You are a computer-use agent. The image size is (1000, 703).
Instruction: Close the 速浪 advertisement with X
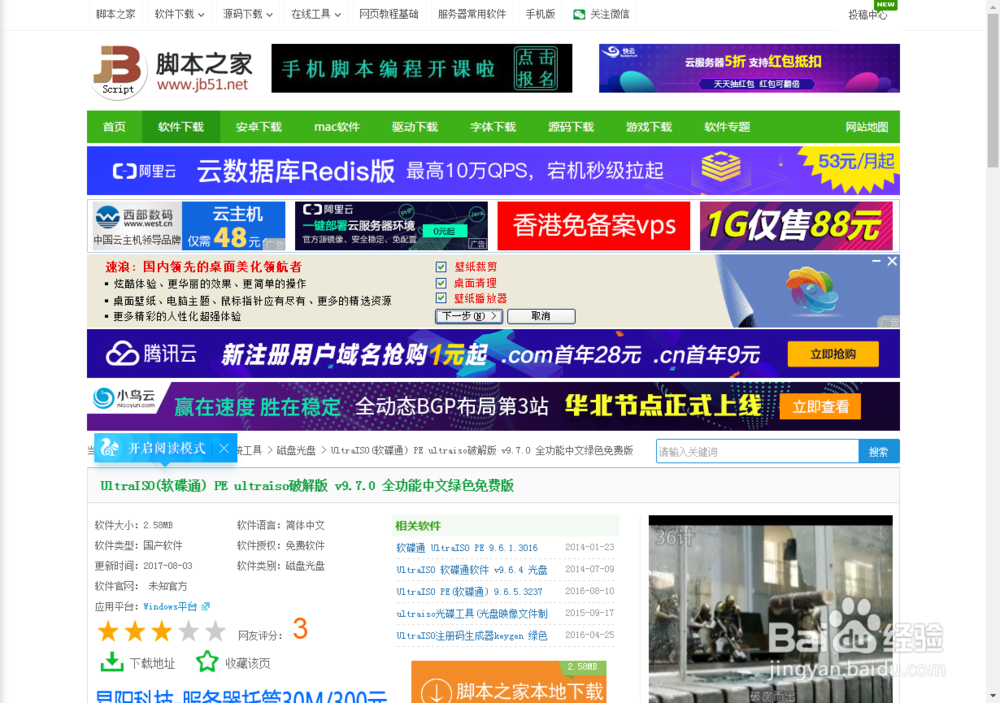pos(892,261)
